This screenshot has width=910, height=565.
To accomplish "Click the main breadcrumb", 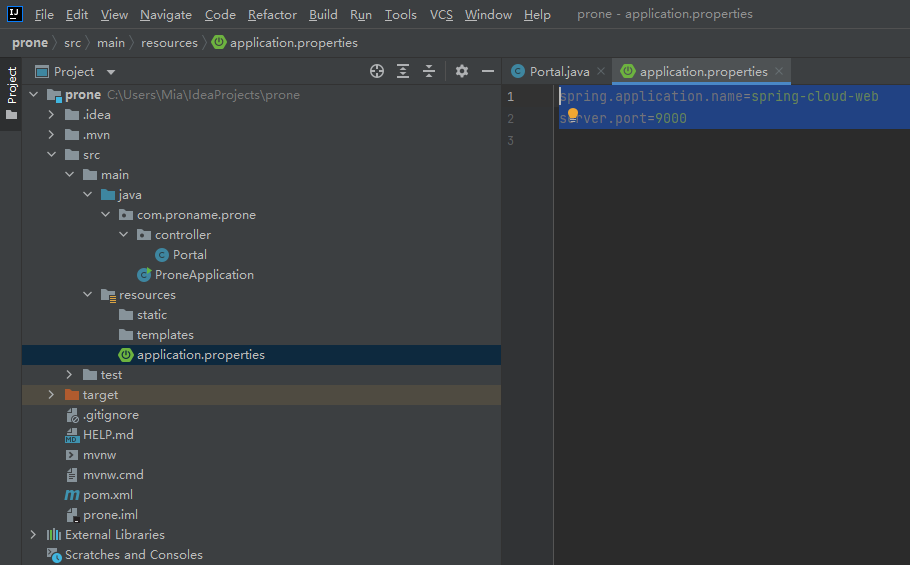I will coord(111,42).
